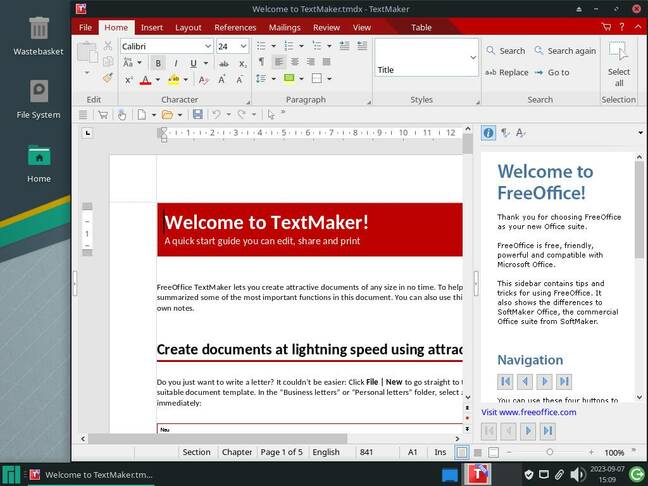The image size is (648, 486).
Task: Open Wastebasket on the desktop
Action: (x=38, y=36)
